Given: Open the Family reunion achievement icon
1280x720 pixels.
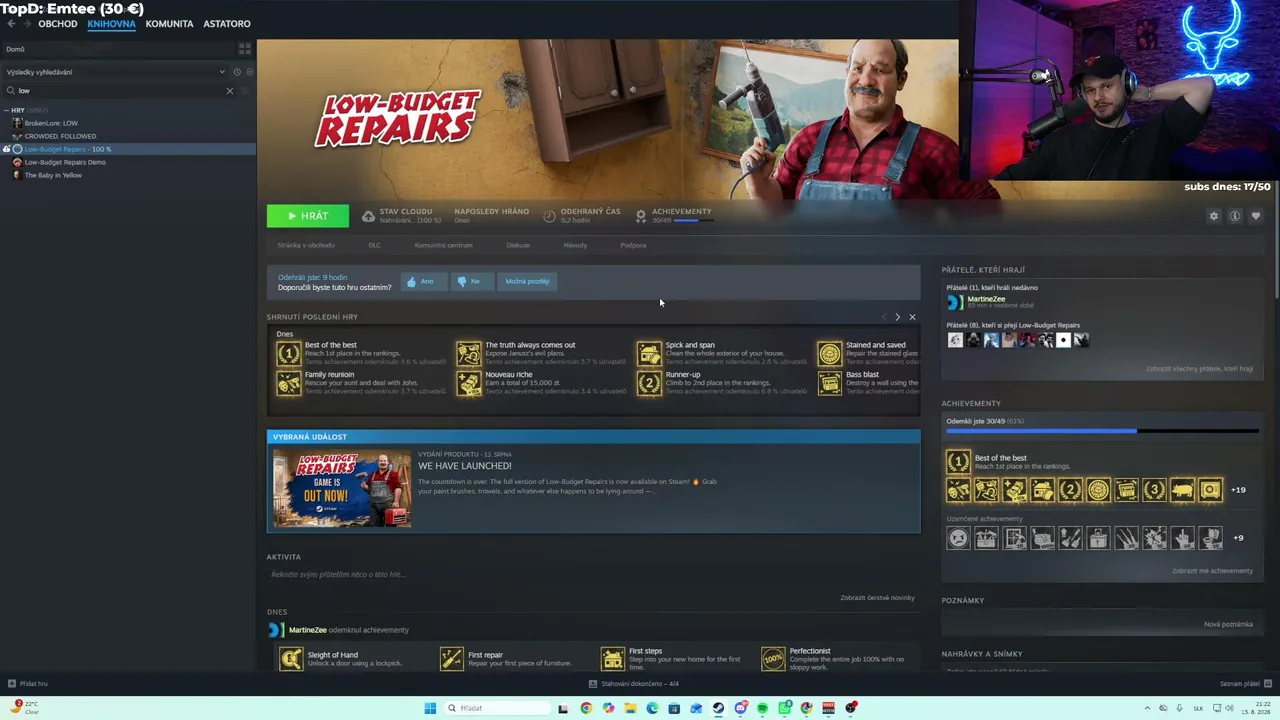Looking at the screenshot, I should click(x=289, y=383).
